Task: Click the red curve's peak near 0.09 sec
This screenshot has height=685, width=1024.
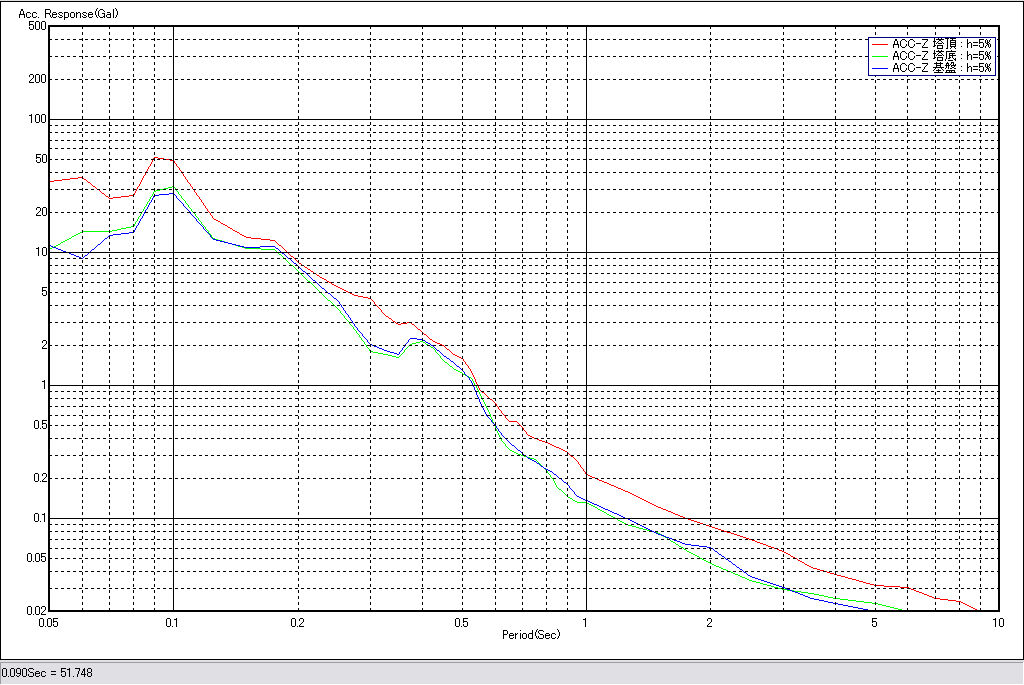Action: click(156, 157)
